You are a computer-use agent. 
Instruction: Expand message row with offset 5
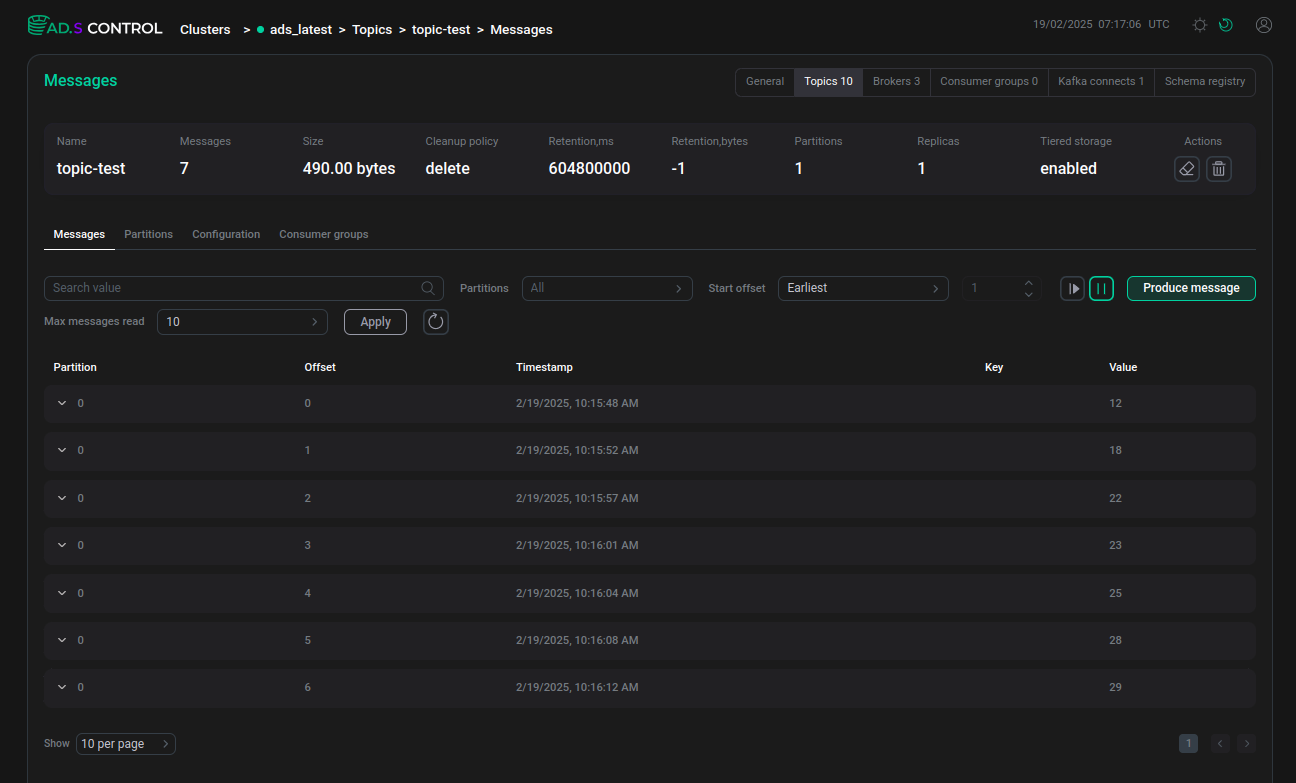tap(62, 640)
